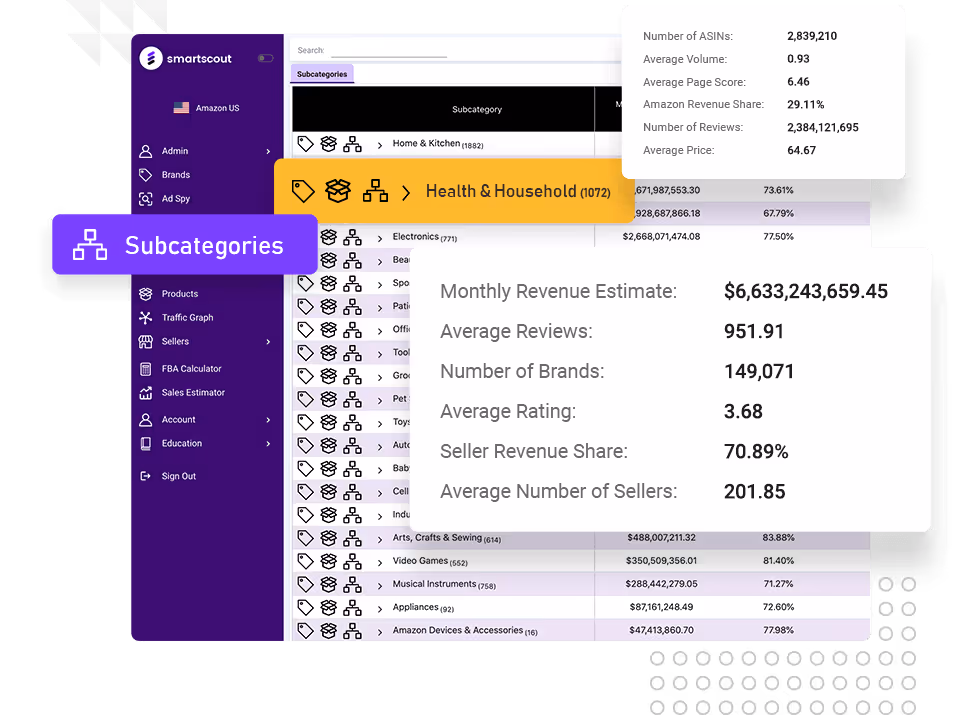
Task: Select the Seller Revenue Share value 70.89%
Action: (756, 451)
